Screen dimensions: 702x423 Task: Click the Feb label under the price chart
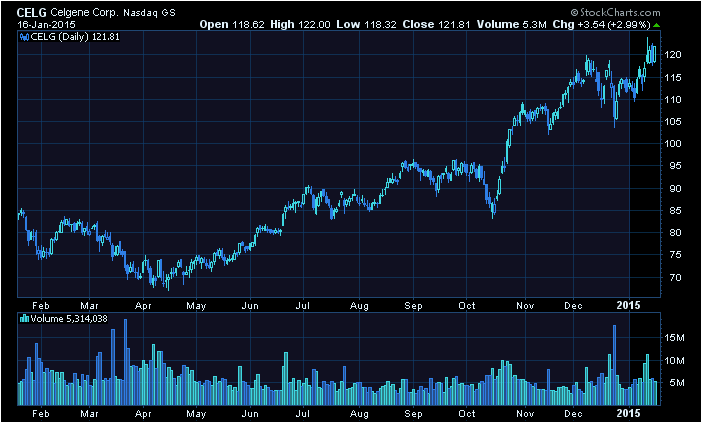coord(41,306)
